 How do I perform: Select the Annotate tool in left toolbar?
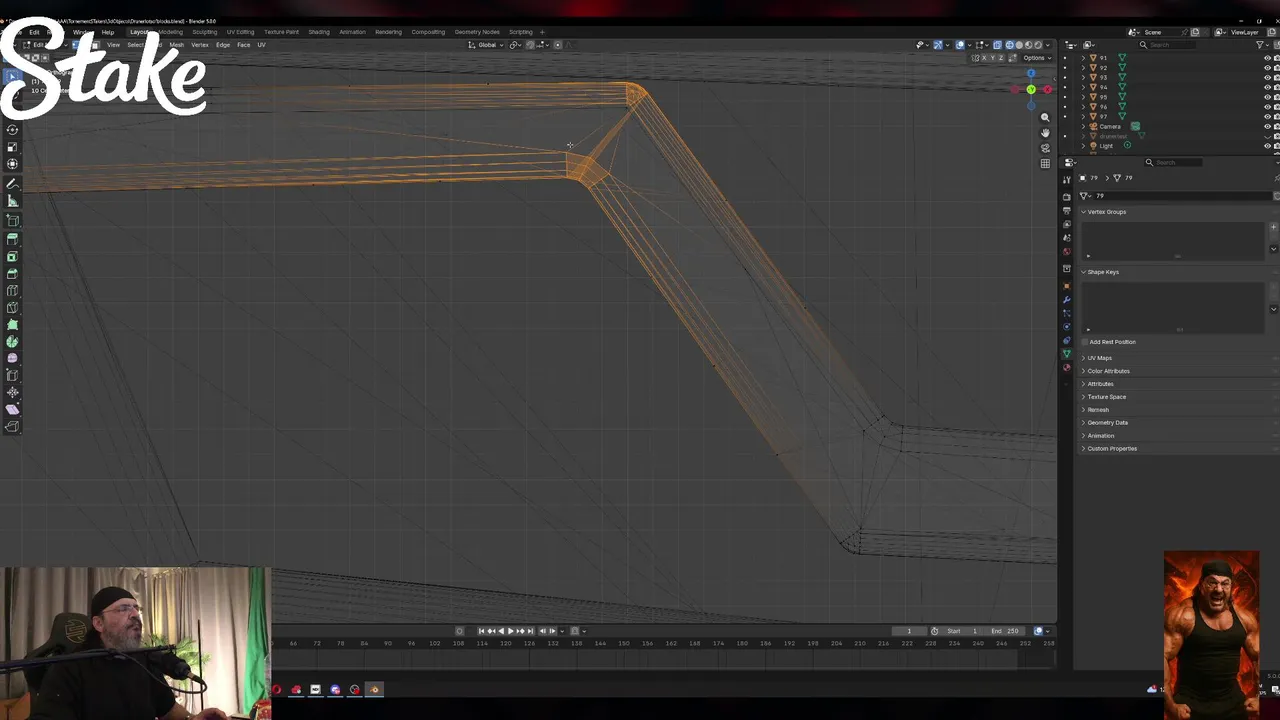click(12, 184)
